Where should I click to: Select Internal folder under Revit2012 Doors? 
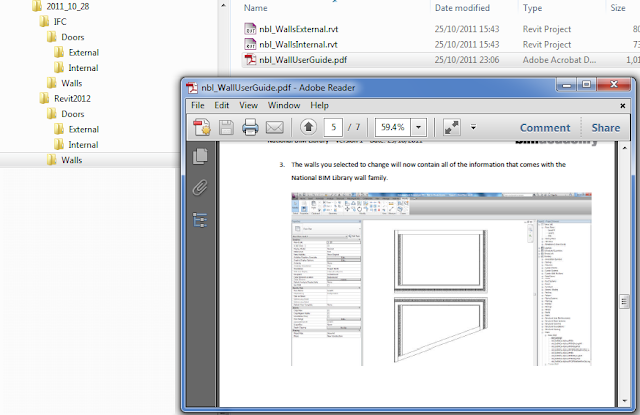(76, 144)
